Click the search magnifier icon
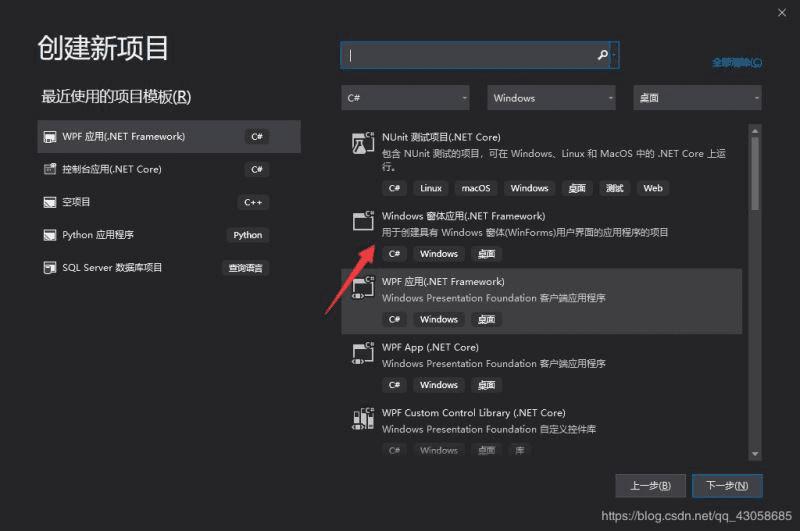Image resolution: width=800 pixels, height=531 pixels. (603, 55)
